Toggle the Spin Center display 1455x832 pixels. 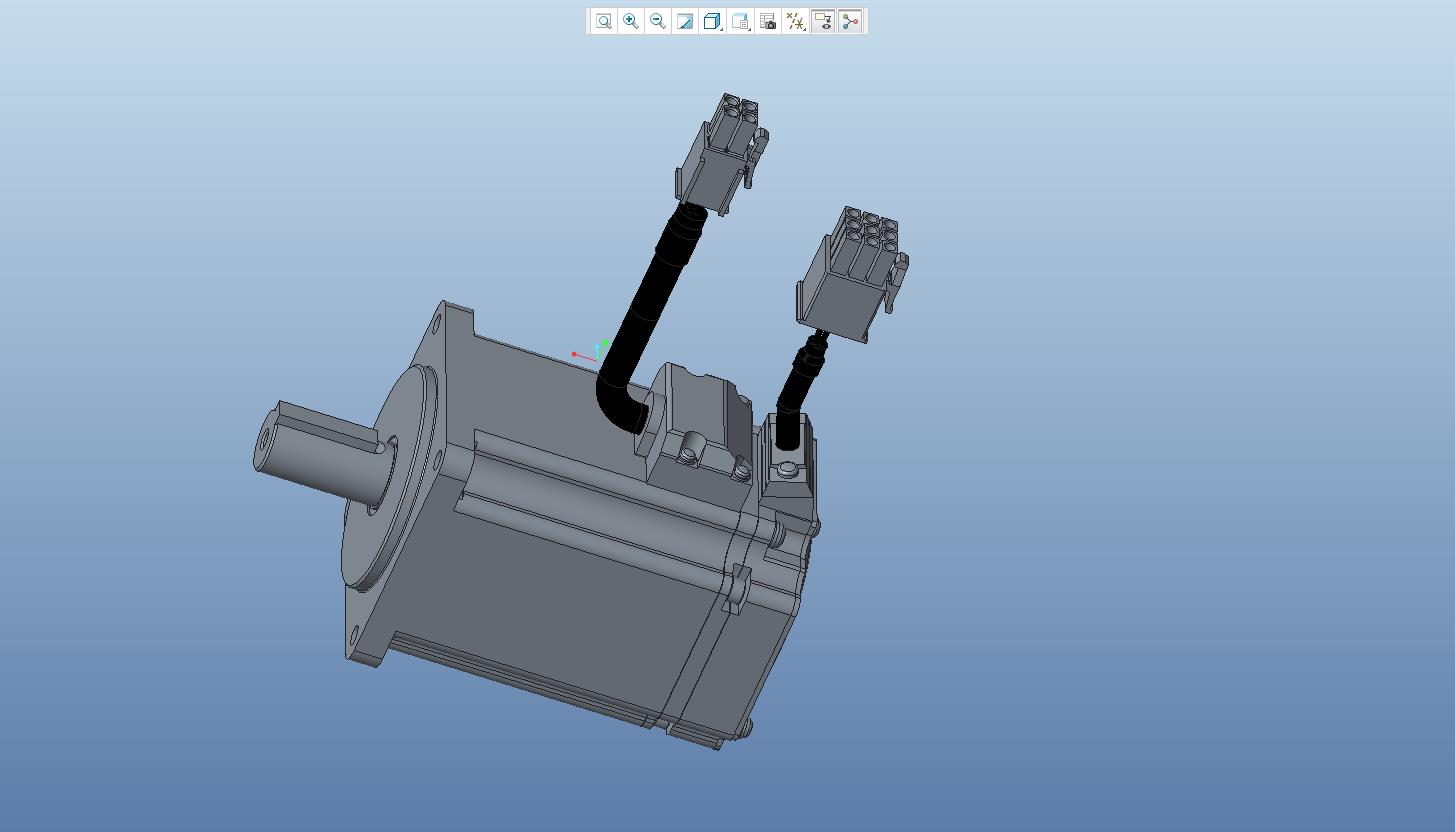tap(850, 21)
